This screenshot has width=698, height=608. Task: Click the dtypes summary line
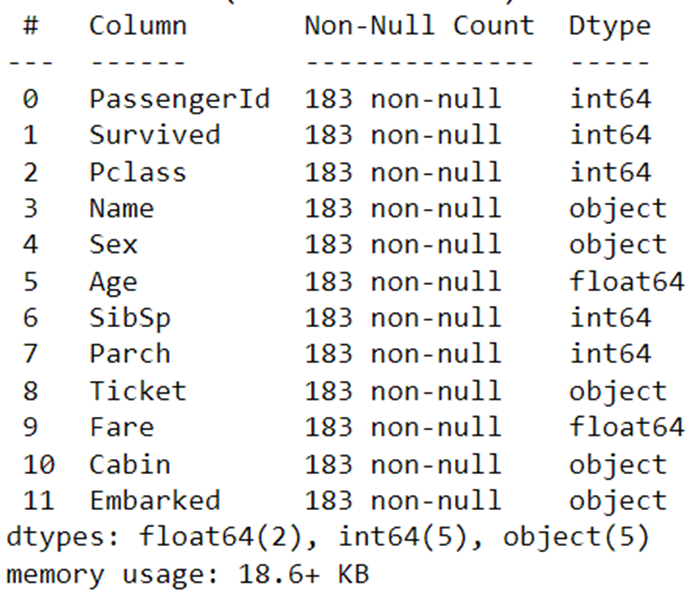[328, 538]
